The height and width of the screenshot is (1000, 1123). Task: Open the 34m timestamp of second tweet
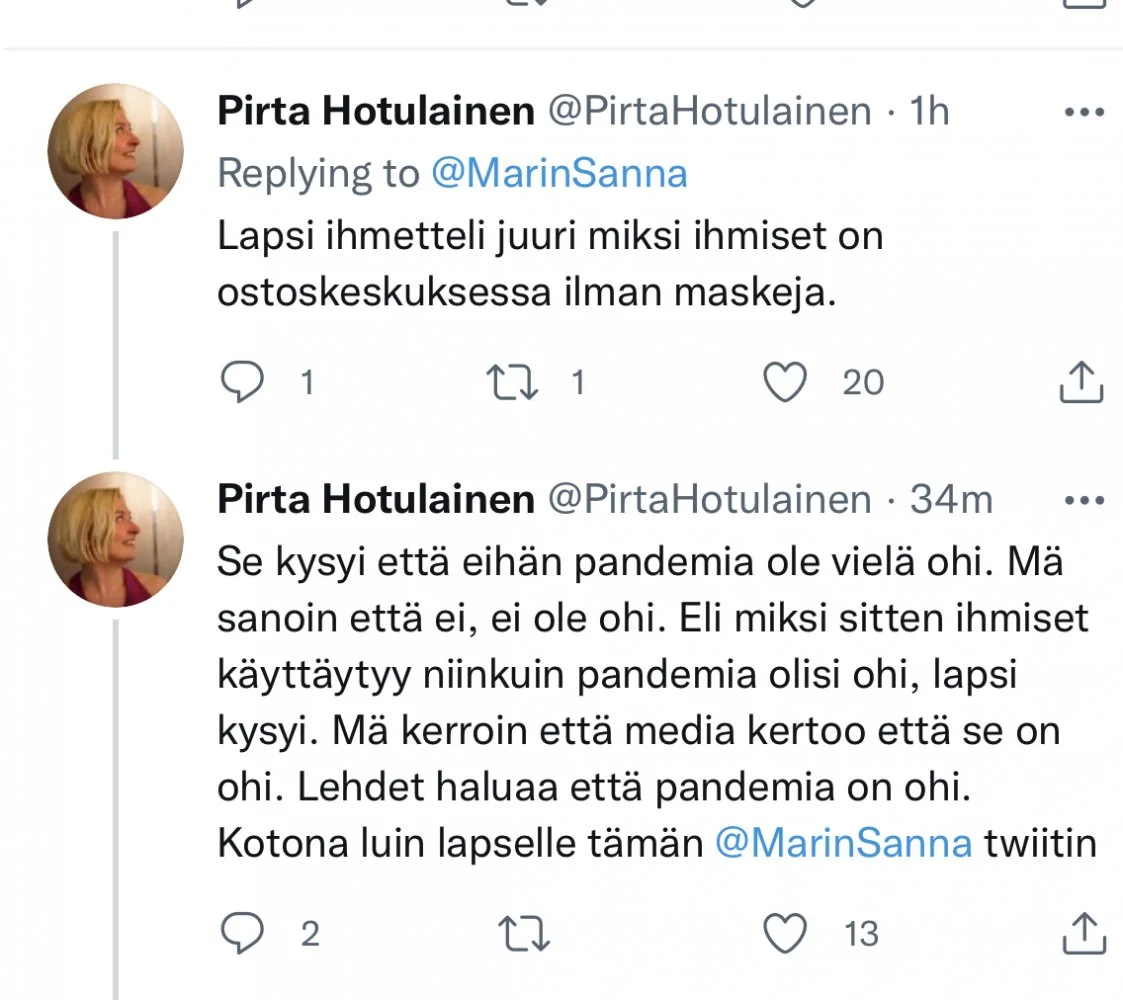951,499
